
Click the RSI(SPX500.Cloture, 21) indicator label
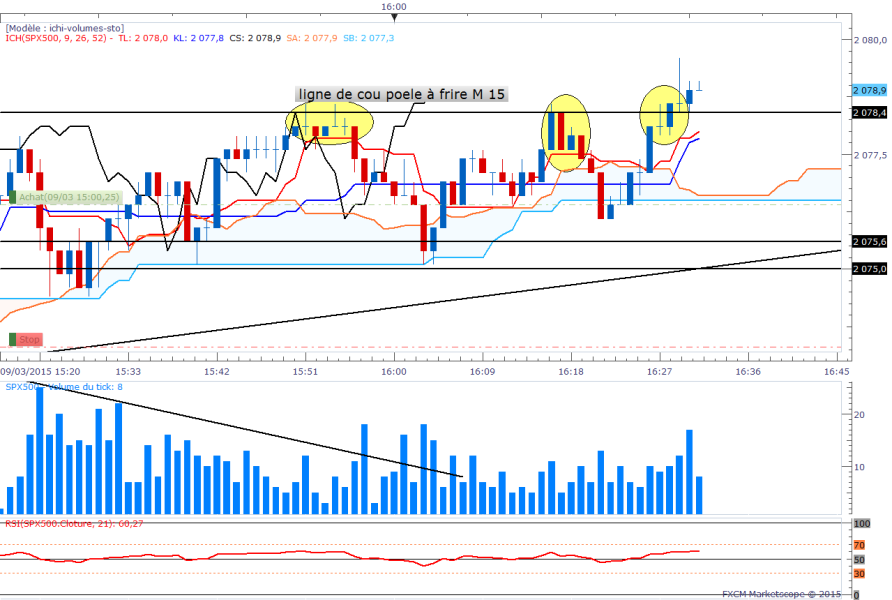[75, 523]
